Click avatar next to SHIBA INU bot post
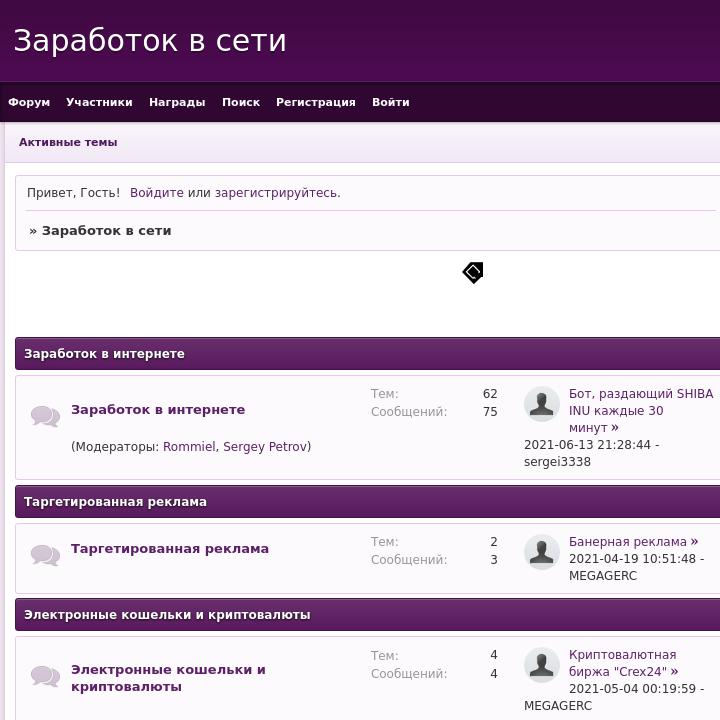720x720 pixels. (542, 404)
